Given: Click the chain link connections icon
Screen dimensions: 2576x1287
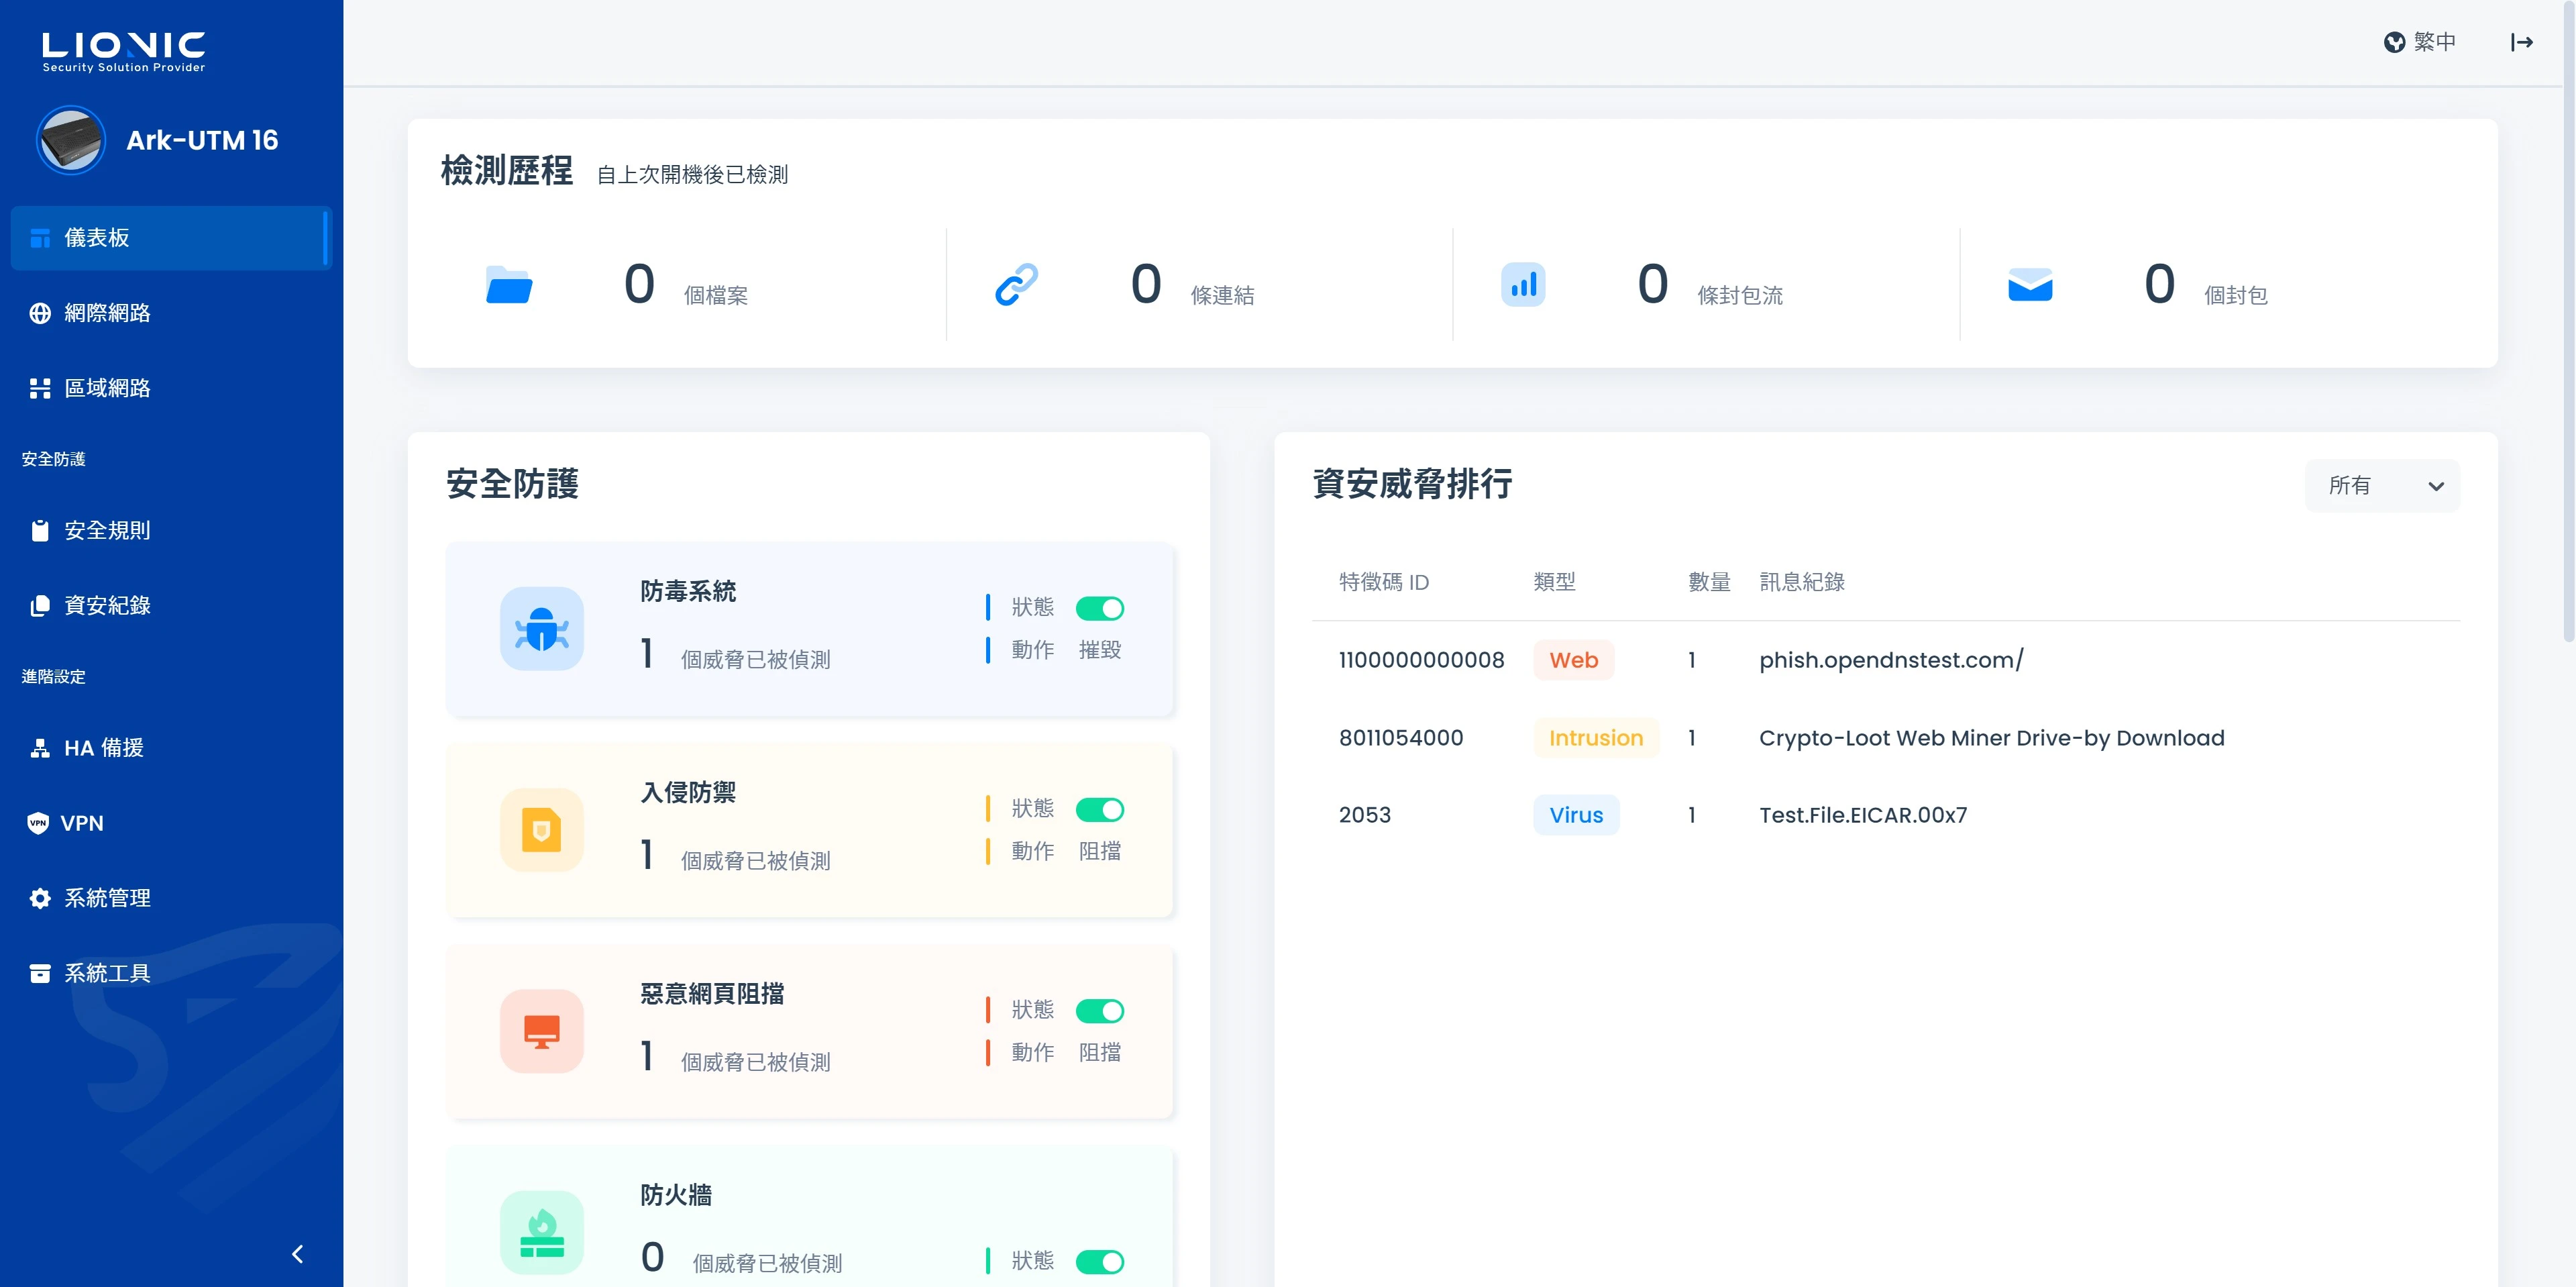Looking at the screenshot, I should pyautogui.click(x=1016, y=285).
